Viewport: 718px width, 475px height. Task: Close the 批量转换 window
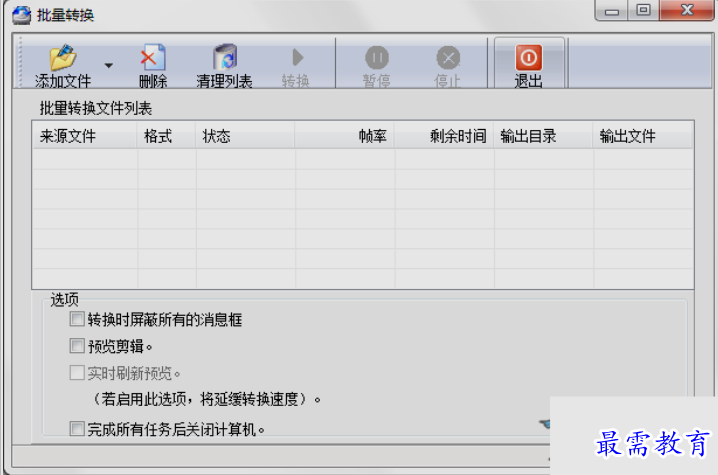point(687,10)
